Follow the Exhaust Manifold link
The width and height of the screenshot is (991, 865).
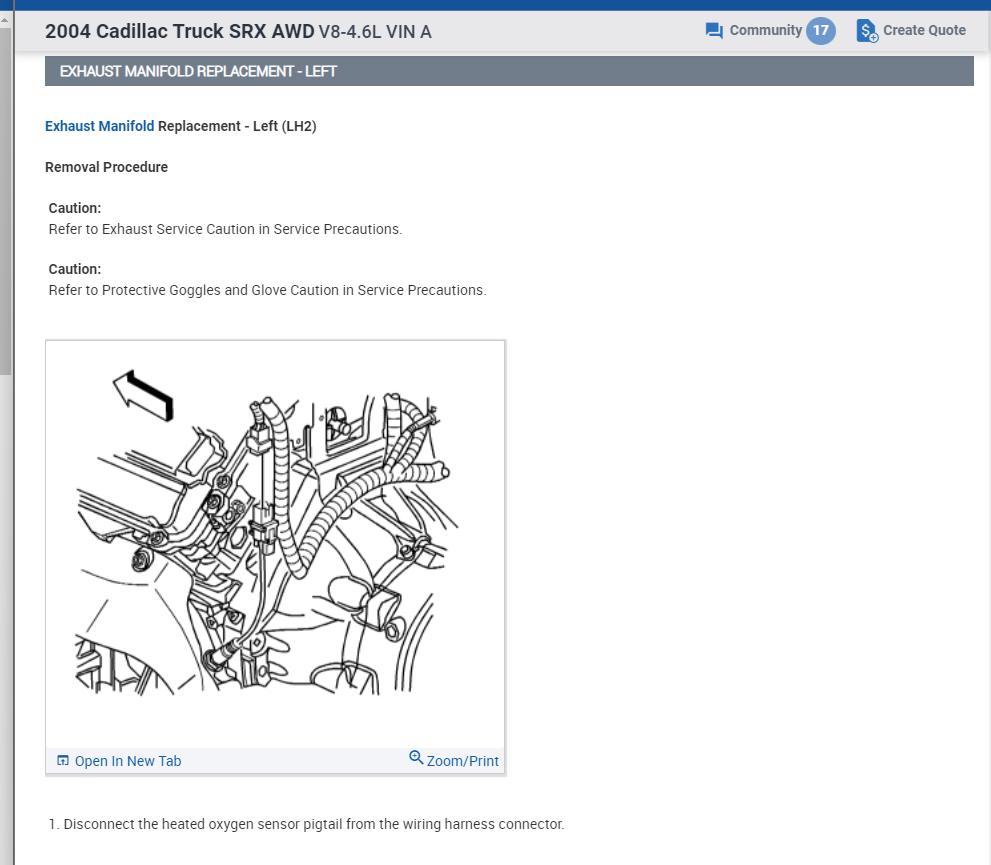click(x=99, y=126)
